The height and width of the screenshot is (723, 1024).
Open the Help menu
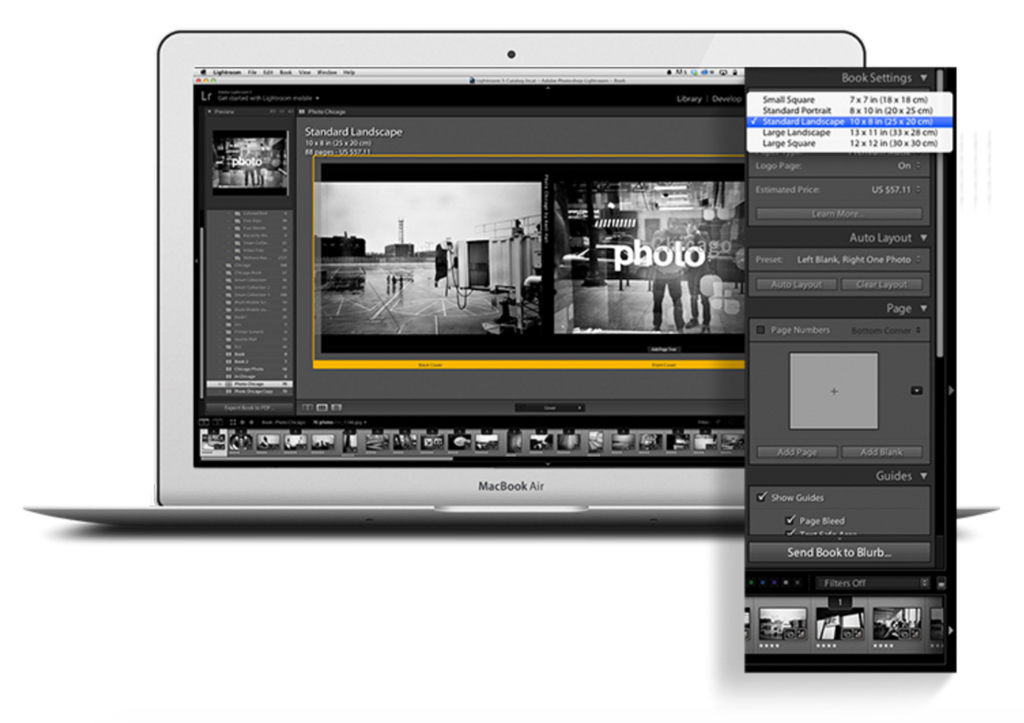pyautogui.click(x=349, y=72)
